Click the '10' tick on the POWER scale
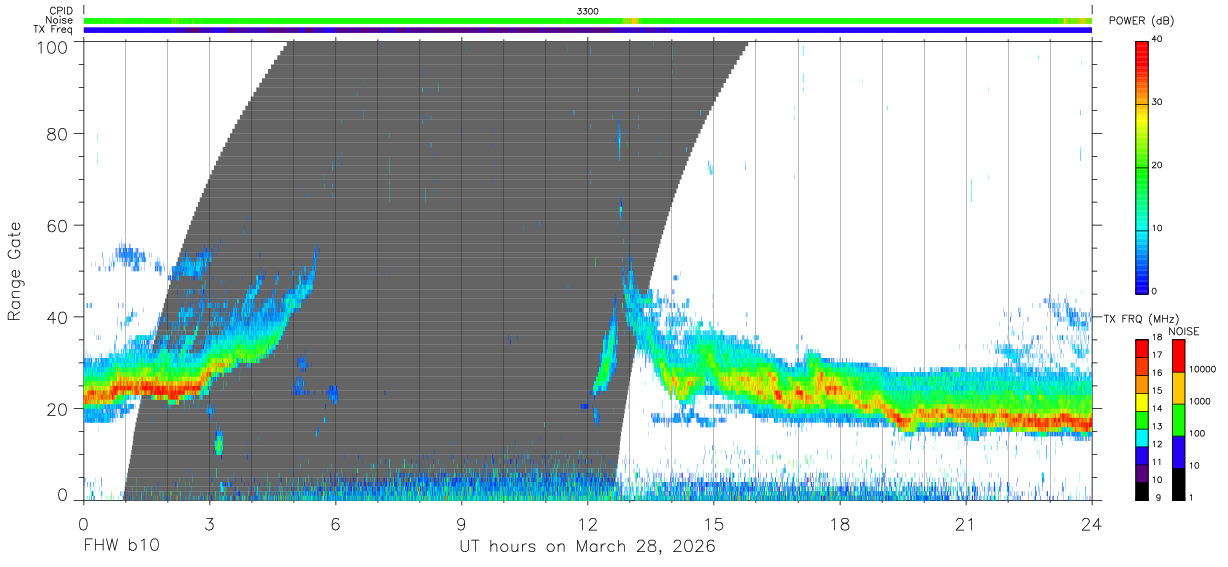 pos(1158,229)
